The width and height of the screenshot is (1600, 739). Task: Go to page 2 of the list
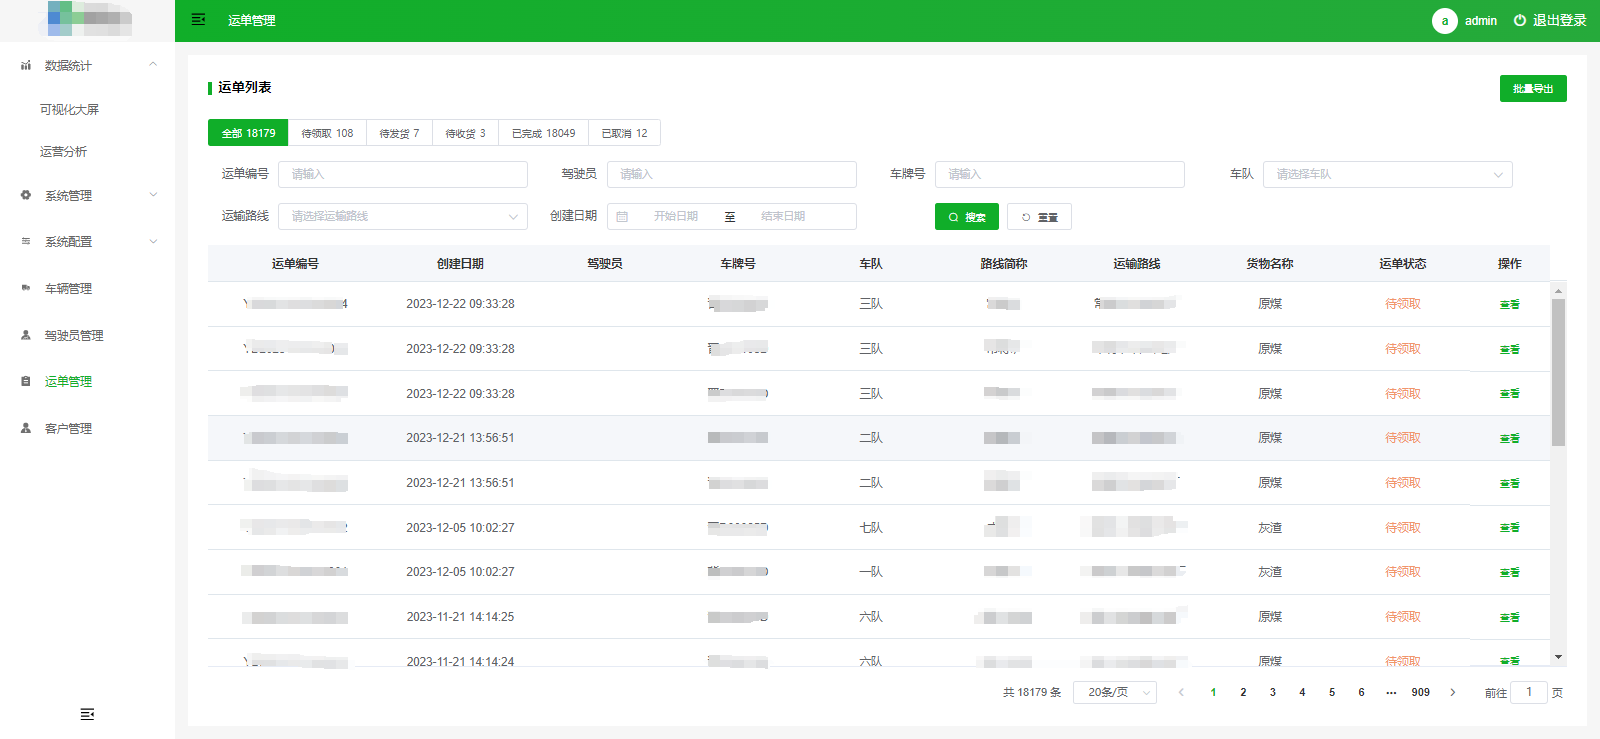[x=1243, y=692]
